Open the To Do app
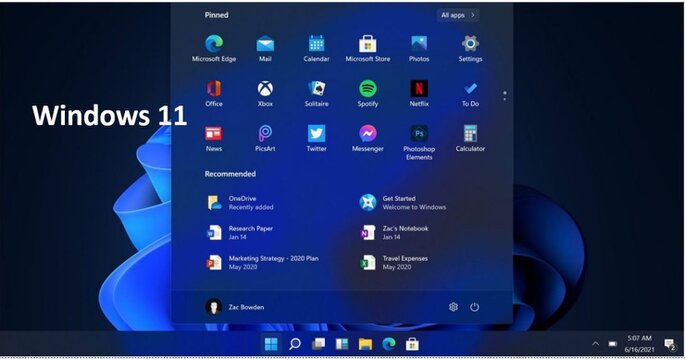Screen dimensions: 685x360 (x=470, y=93)
